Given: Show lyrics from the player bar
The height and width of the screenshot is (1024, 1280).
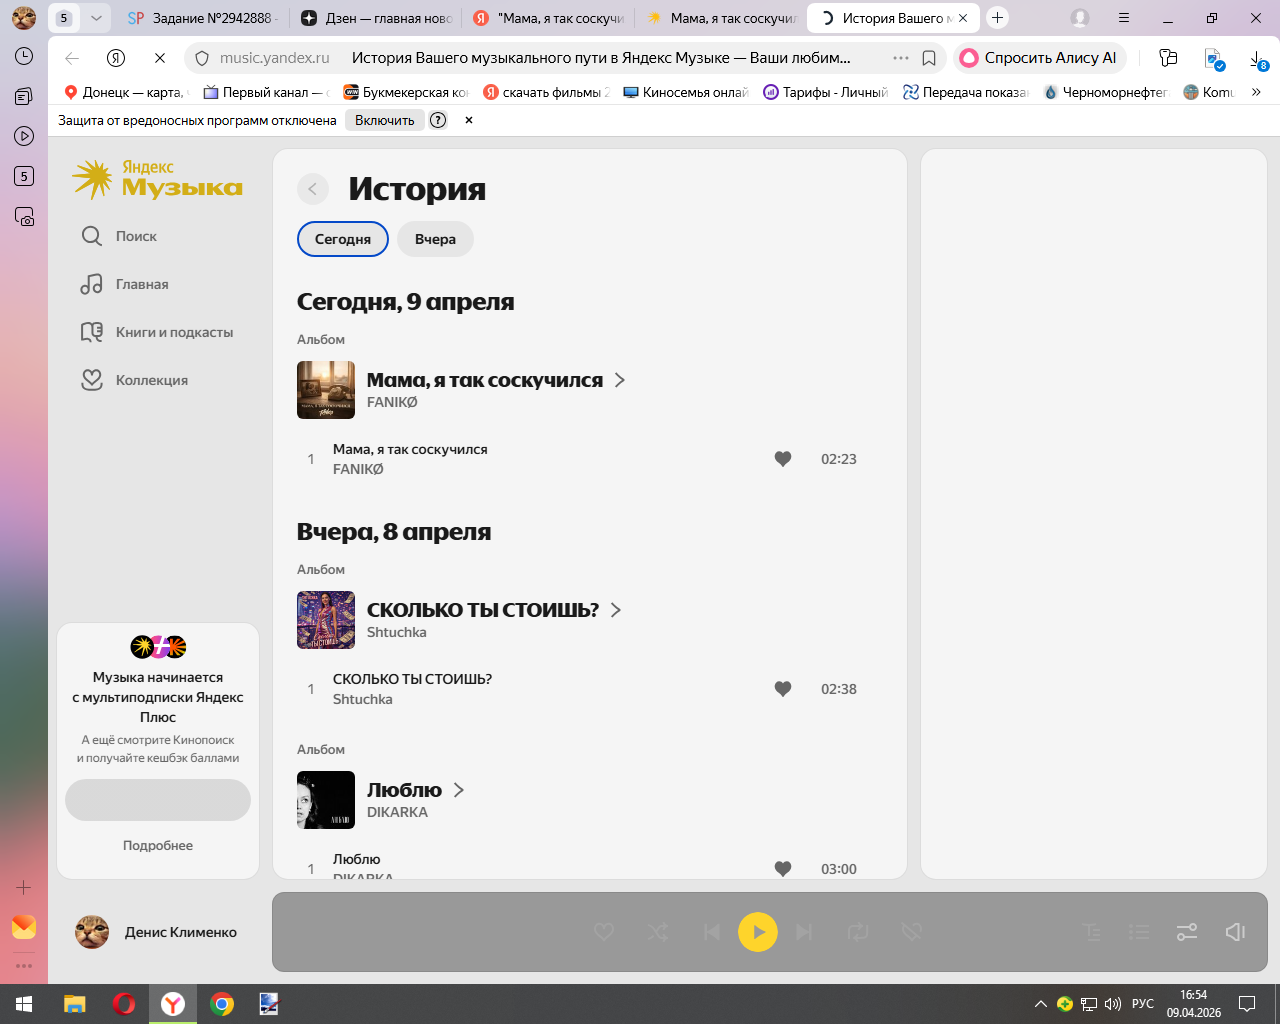Looking at the screenshot, I should [1092, 932].
